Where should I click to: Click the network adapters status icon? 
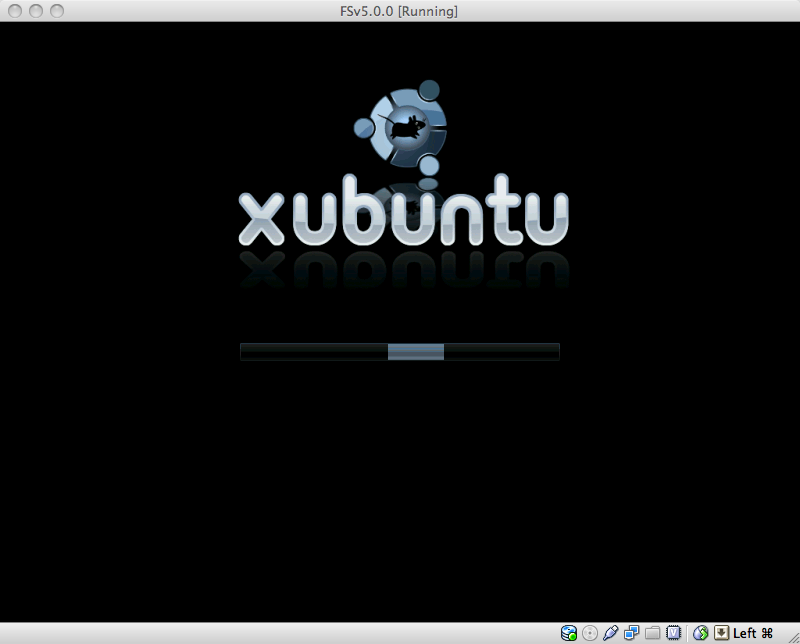click(632, 633)
